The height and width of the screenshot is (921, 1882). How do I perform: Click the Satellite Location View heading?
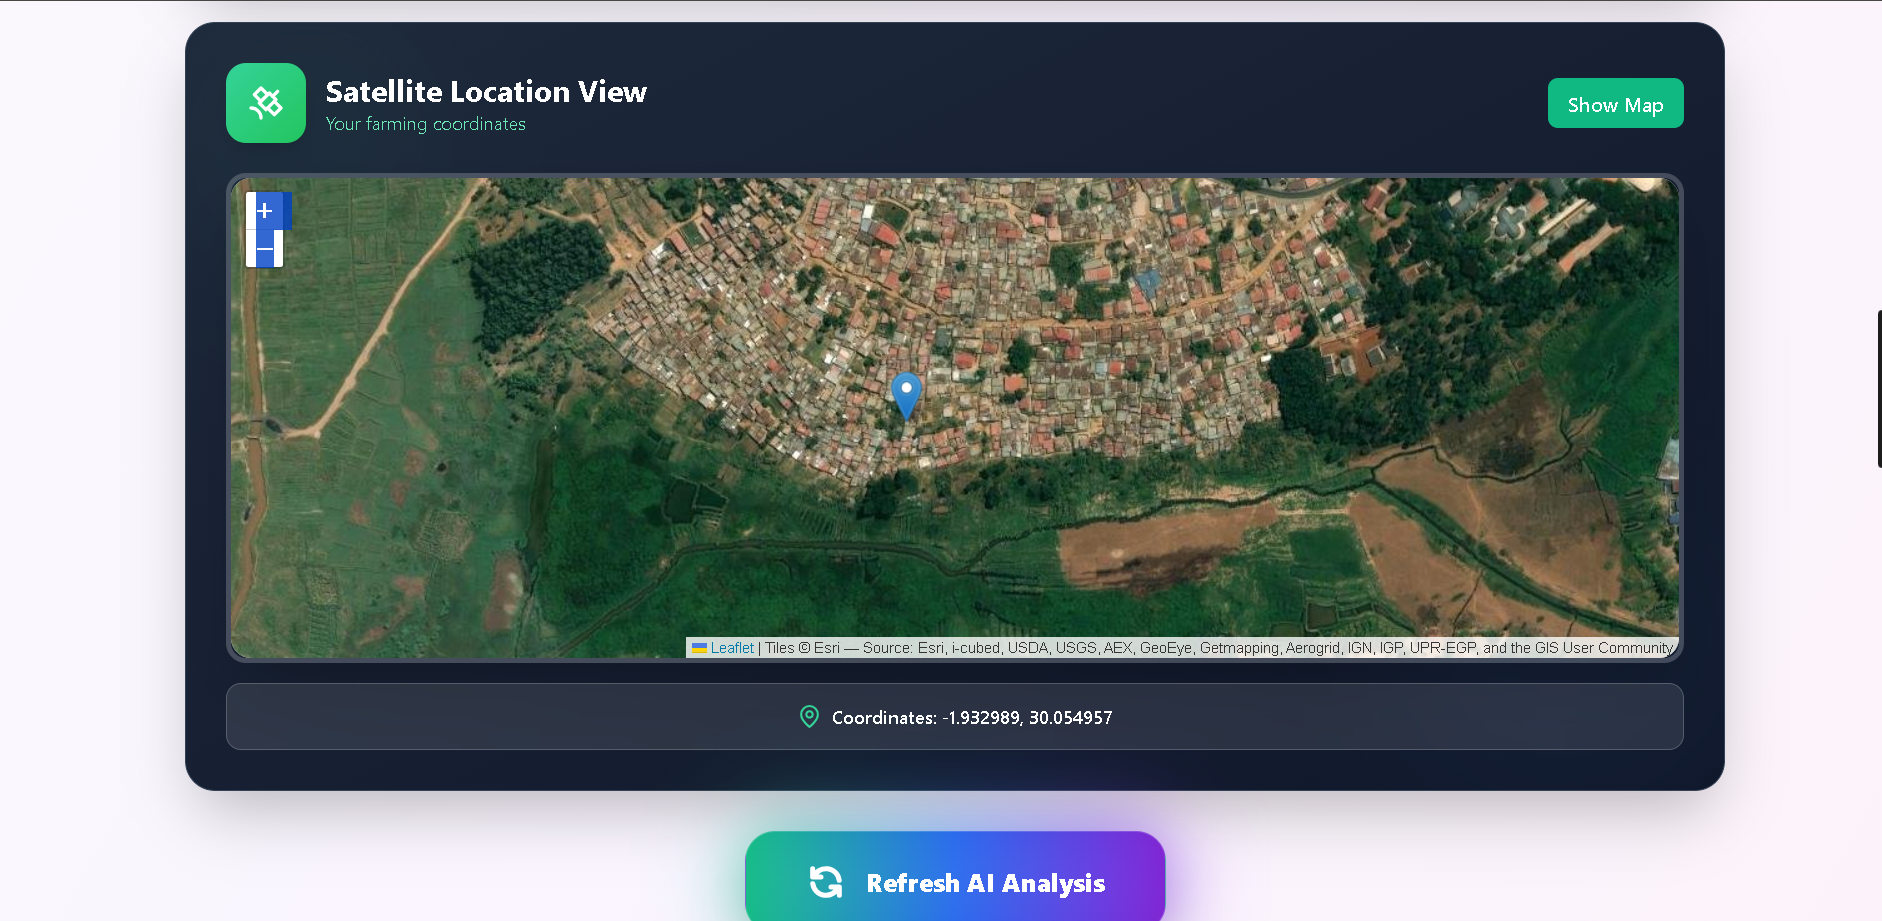(x=486, y=91)
